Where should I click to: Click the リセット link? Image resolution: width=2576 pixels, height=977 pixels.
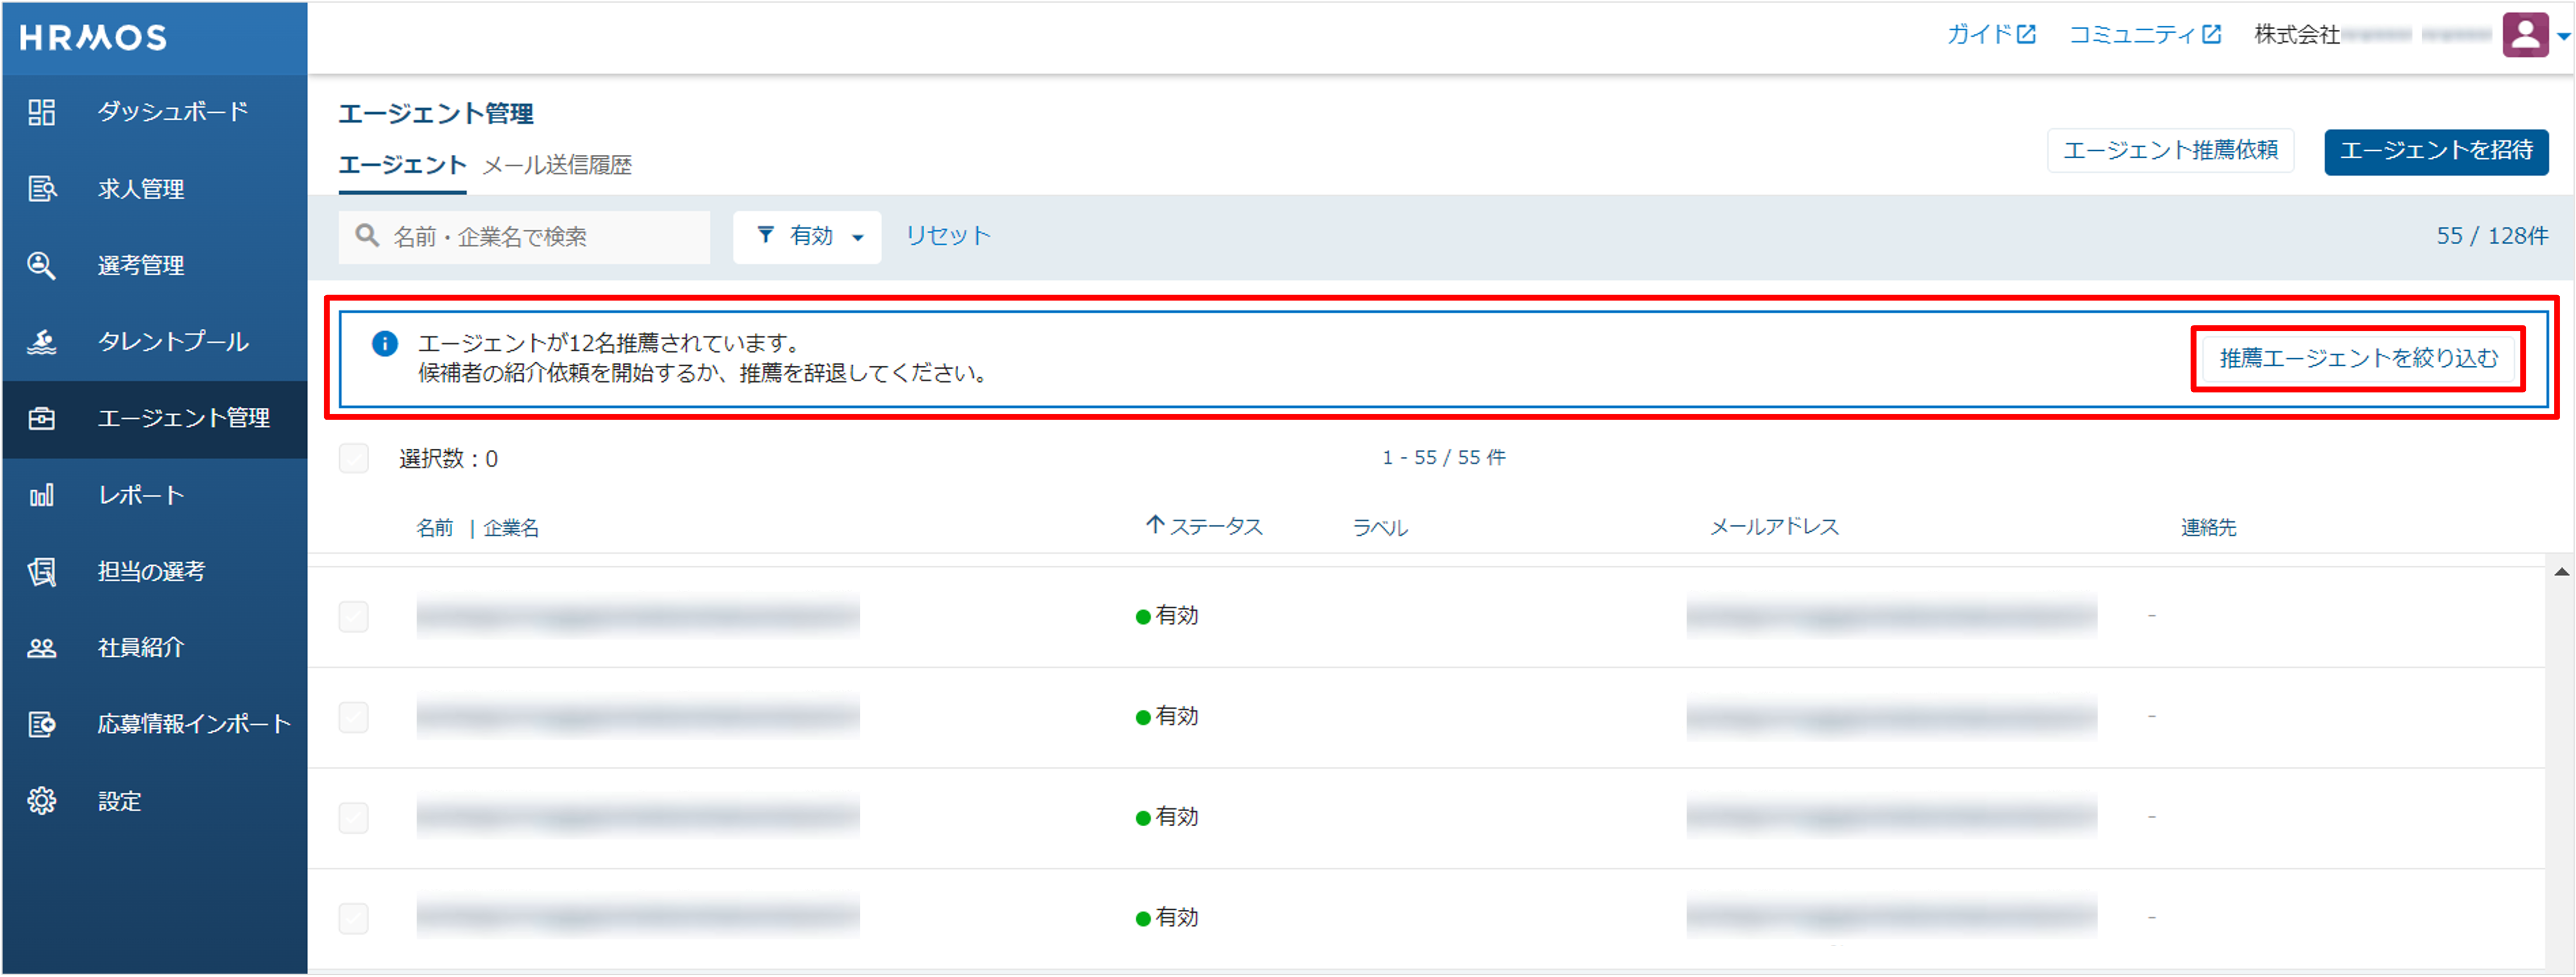pyautogui.click(x=947, y=236)
